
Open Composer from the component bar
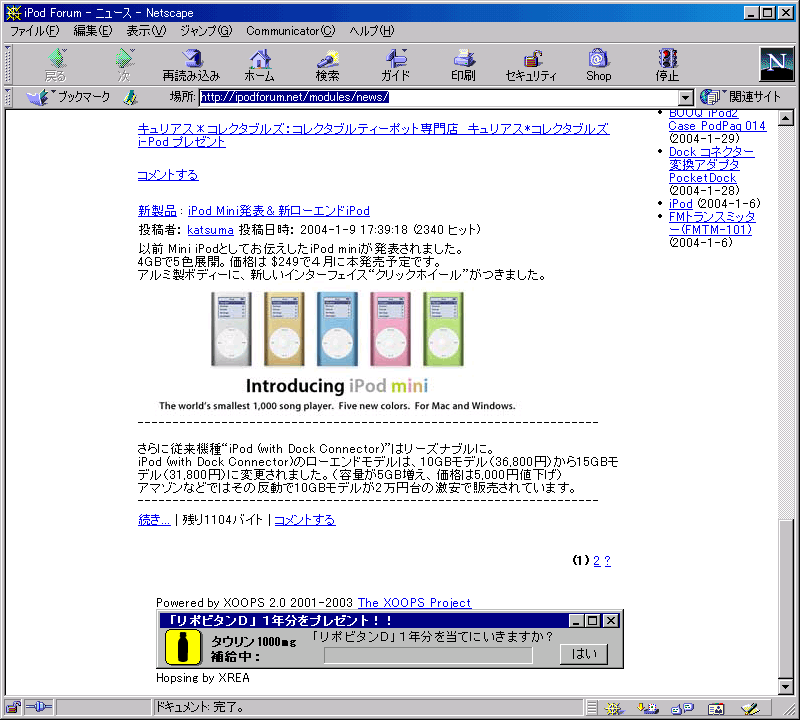pos(750,708)
